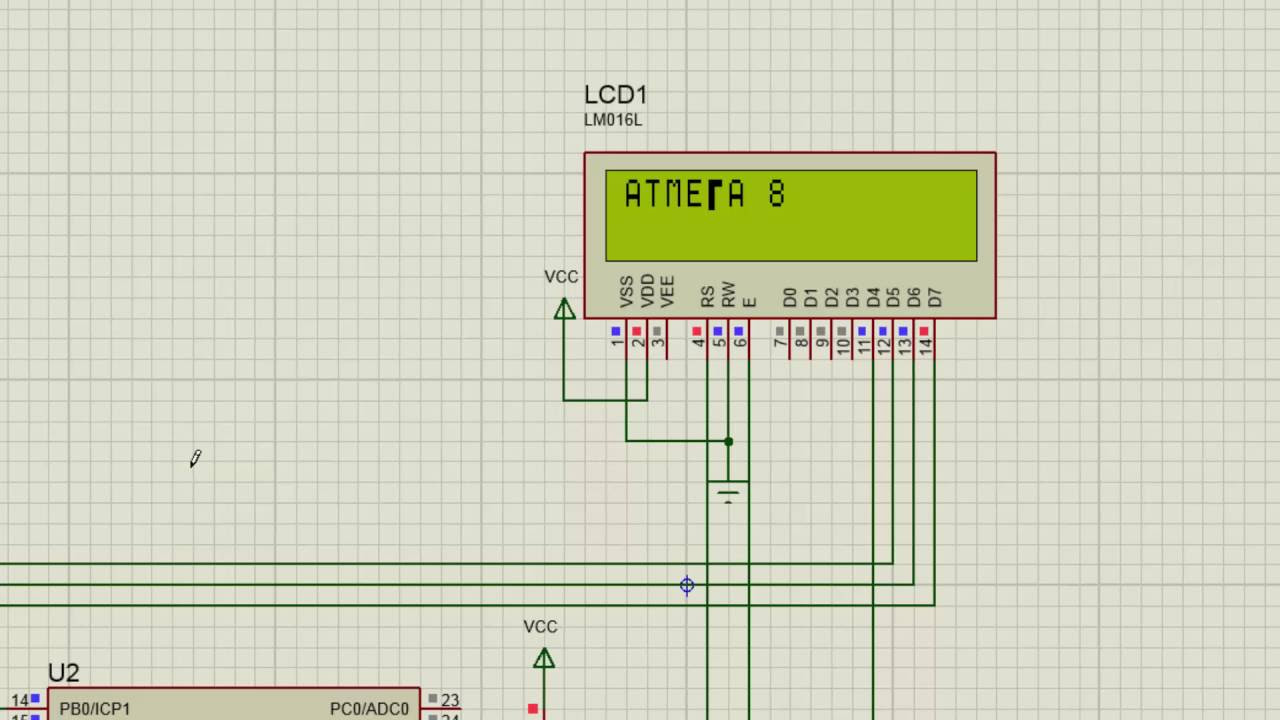Screen dimensions: 1280x720
Task: Select the green LCD display screen showing ATMEGA 8
Action: coord(791,216)
